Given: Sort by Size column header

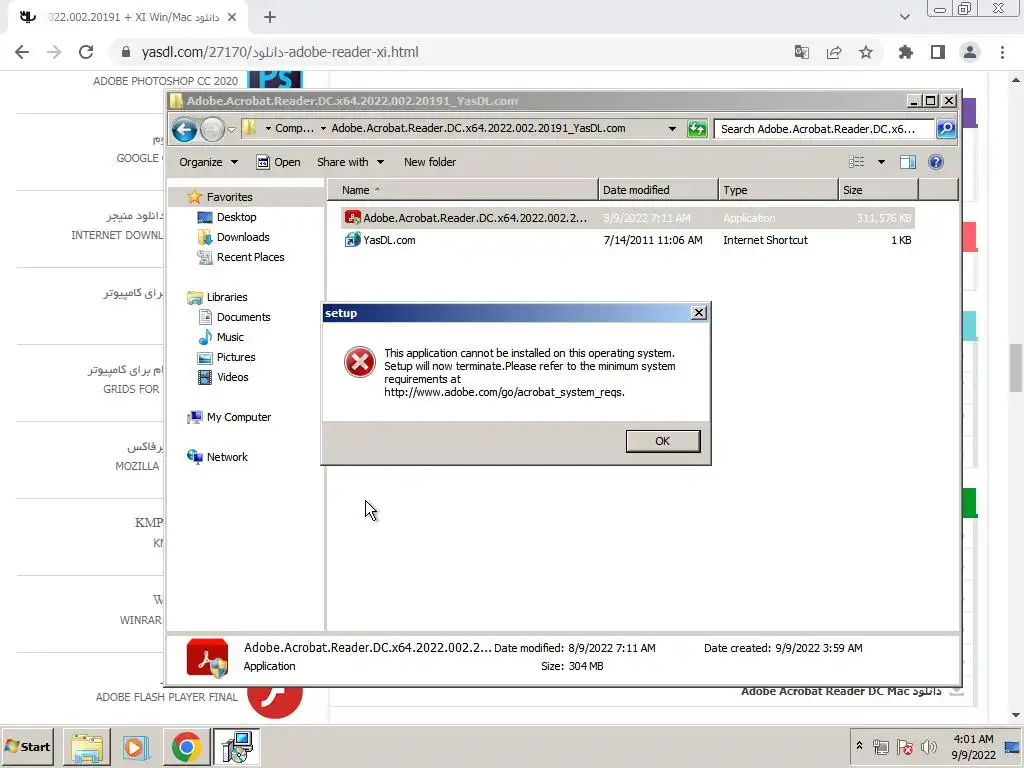Looking at the screenshot, I should tap(878, 190).
